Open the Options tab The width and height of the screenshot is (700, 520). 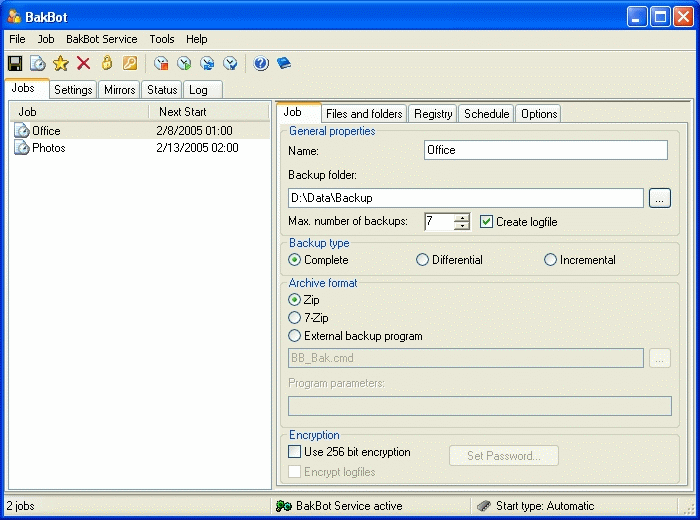click(539, 114)
